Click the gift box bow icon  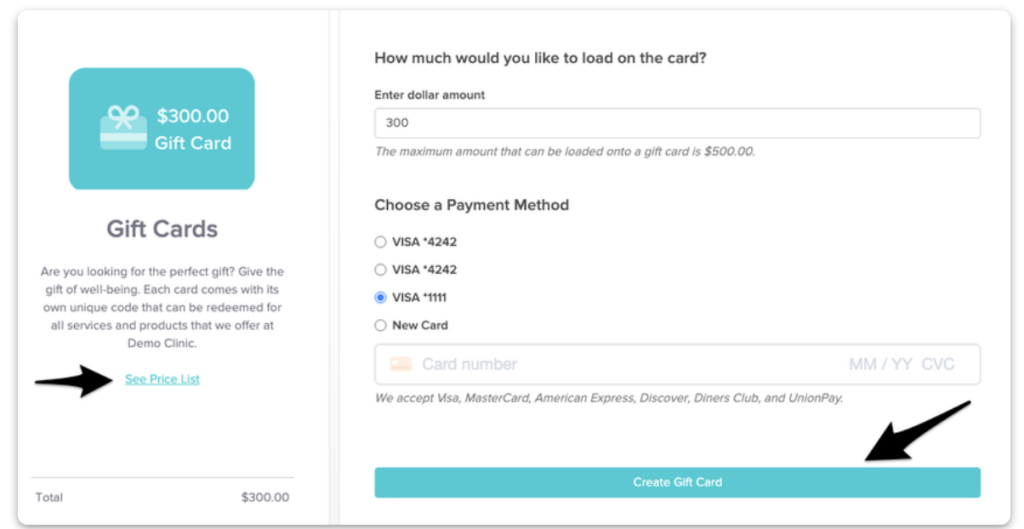click(x=123, y=128)
